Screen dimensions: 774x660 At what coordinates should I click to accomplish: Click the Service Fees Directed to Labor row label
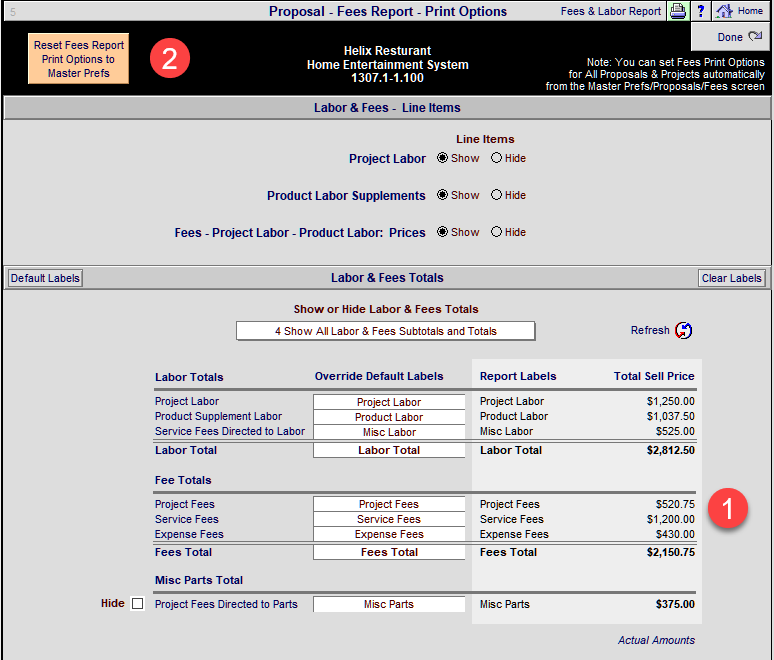click(230, 431)
